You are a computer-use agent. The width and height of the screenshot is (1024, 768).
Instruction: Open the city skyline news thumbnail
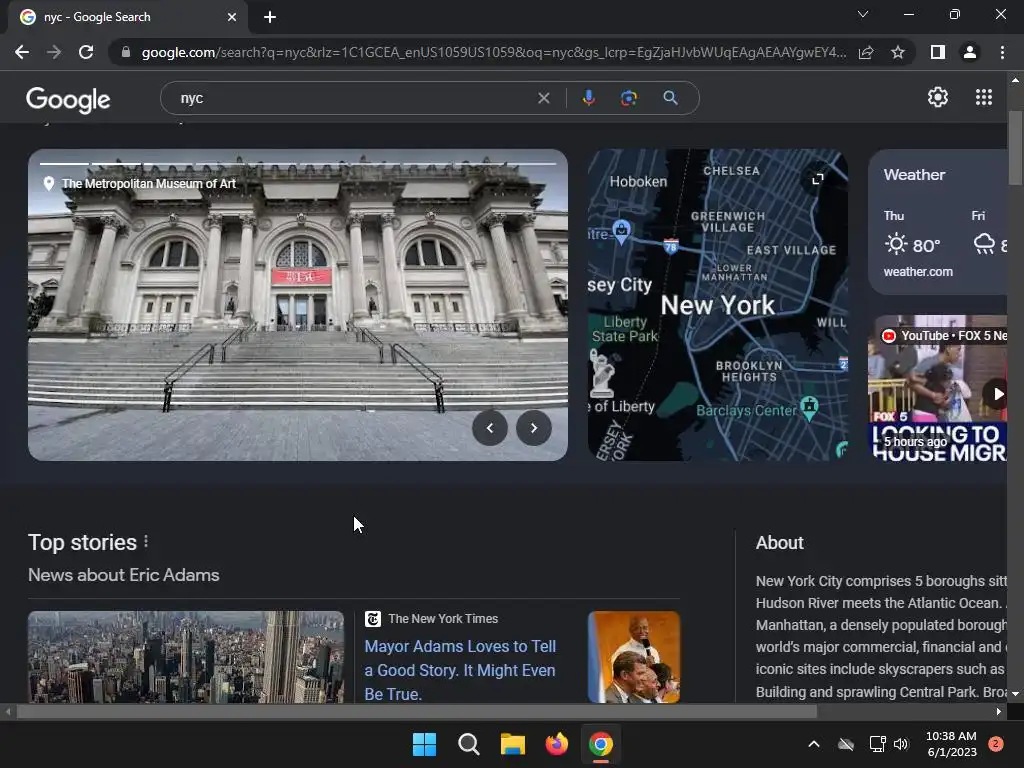(185, 657)
